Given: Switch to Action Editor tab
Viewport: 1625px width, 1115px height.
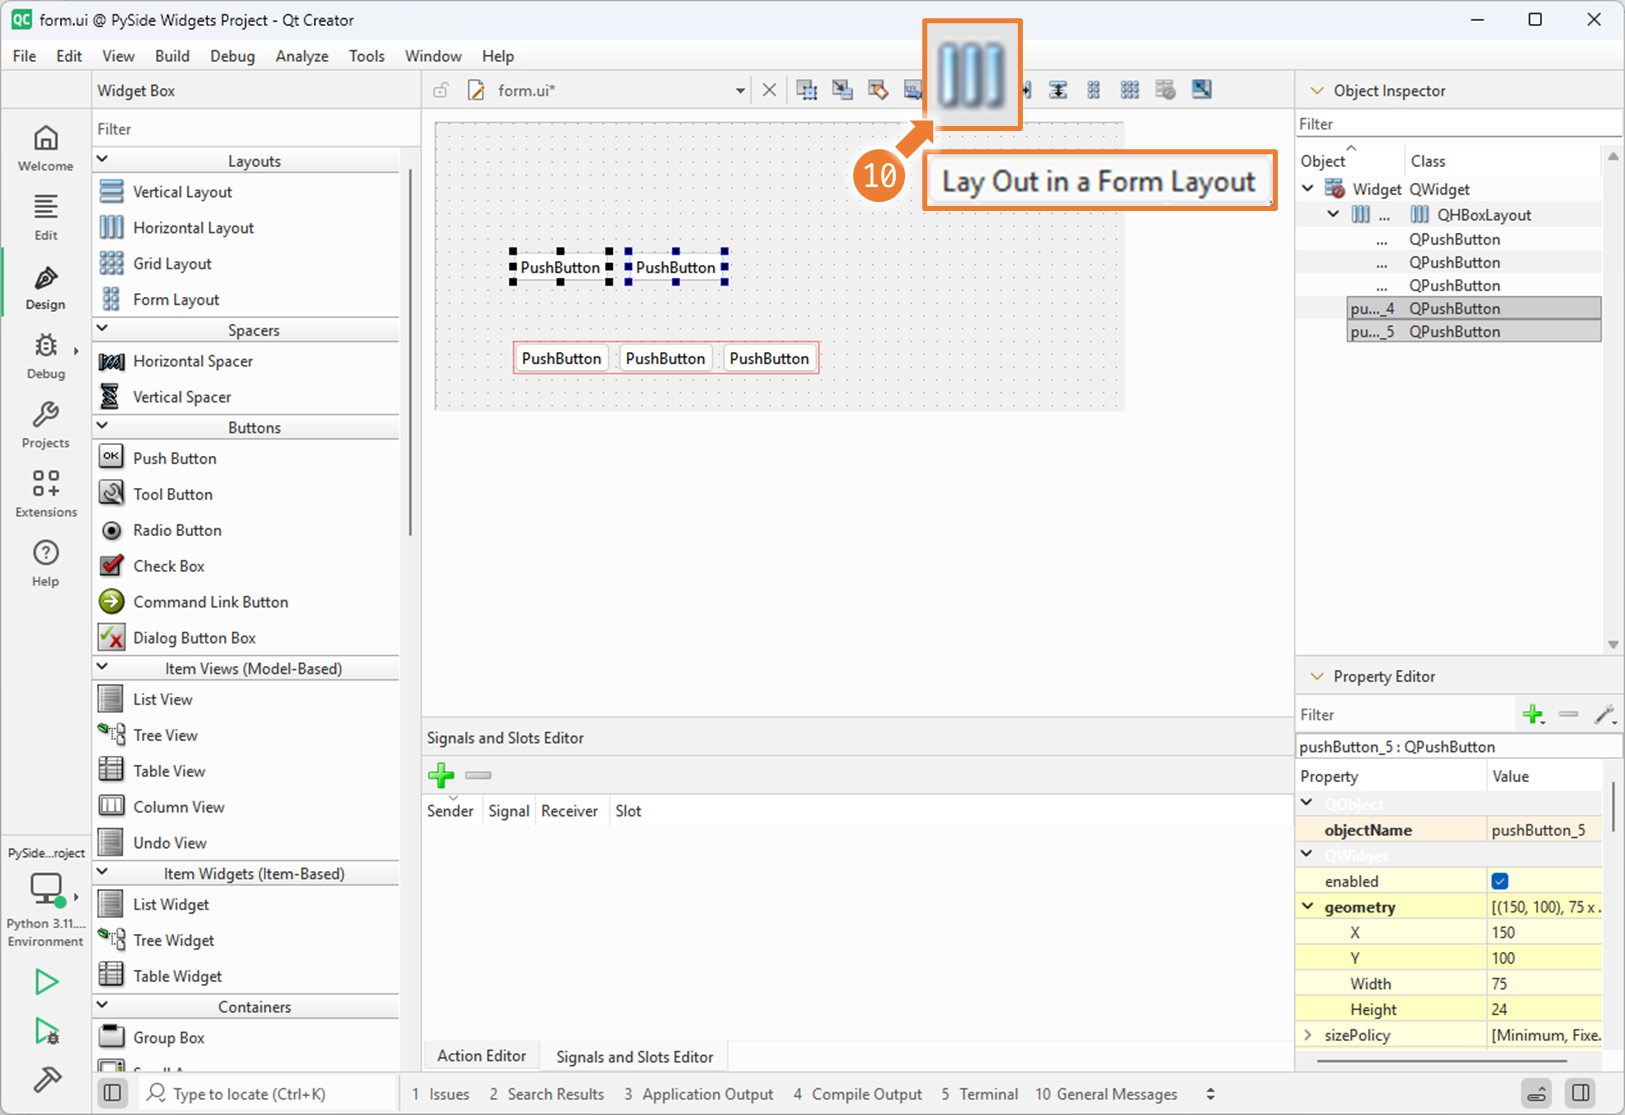Looking at the screenshot, I should click(481, 1056).
